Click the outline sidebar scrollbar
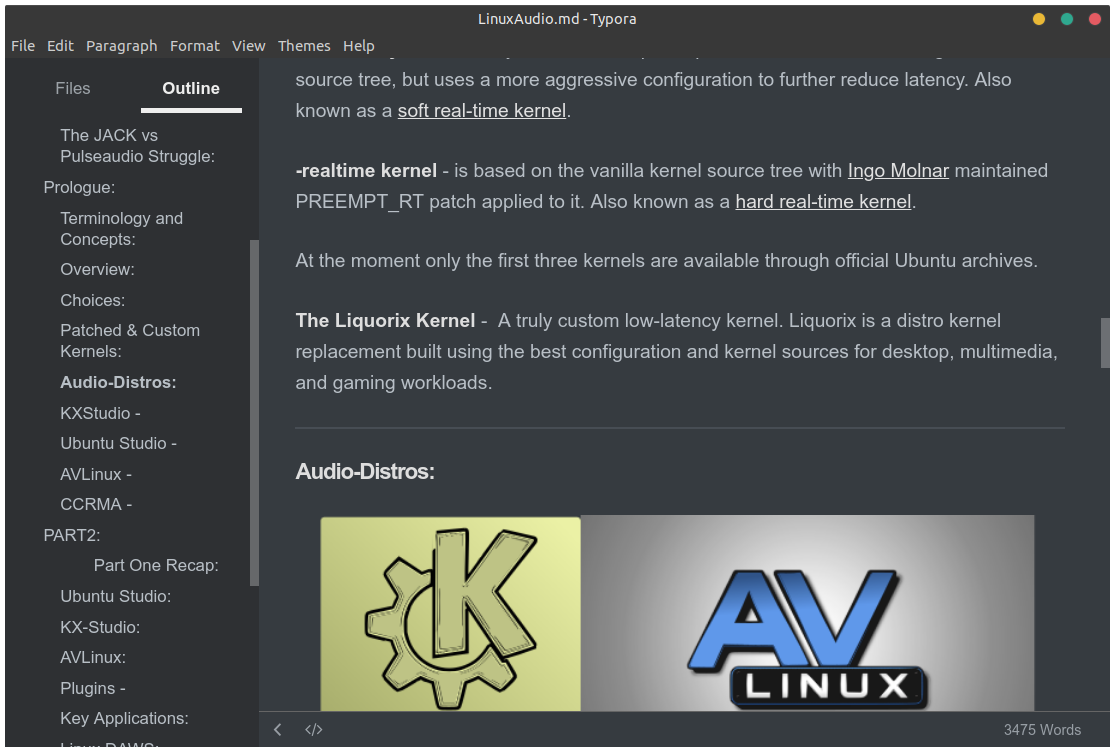Viewport: 1119px width, 756px height. [254, 413]
